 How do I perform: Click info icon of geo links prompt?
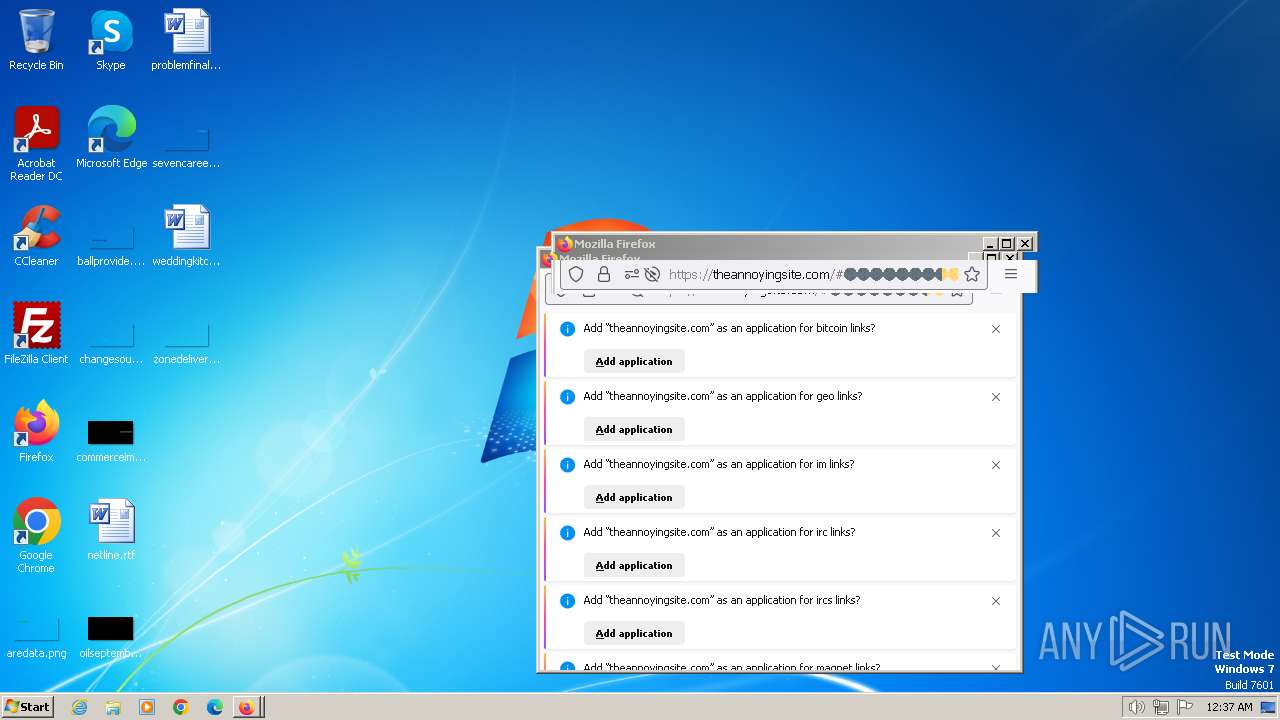pos(567,397)
